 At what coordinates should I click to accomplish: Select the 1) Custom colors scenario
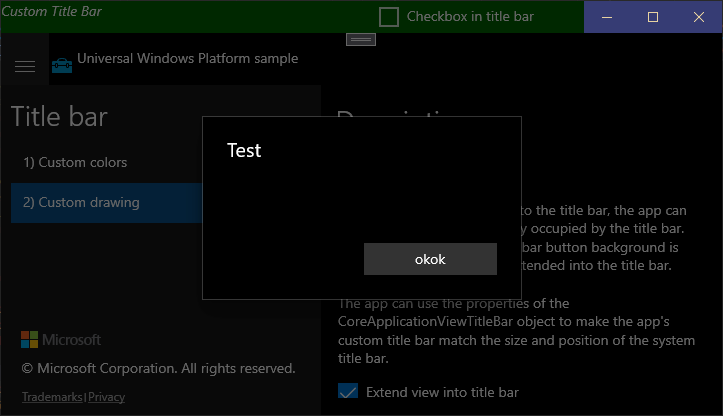pos(107,162)
